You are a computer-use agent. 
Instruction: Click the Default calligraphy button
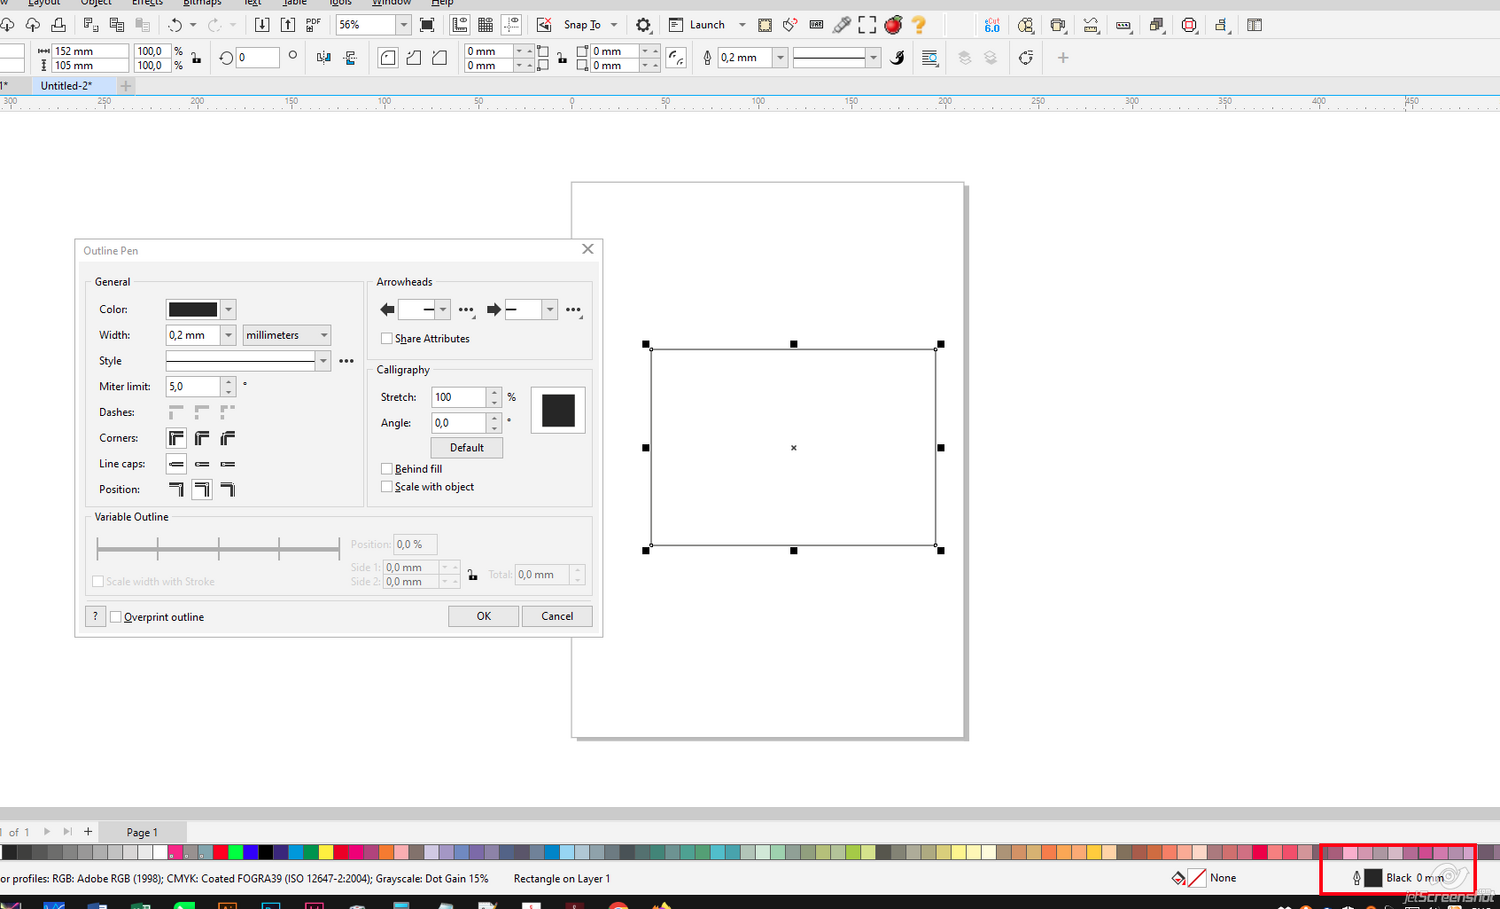[x=466, y=448]
